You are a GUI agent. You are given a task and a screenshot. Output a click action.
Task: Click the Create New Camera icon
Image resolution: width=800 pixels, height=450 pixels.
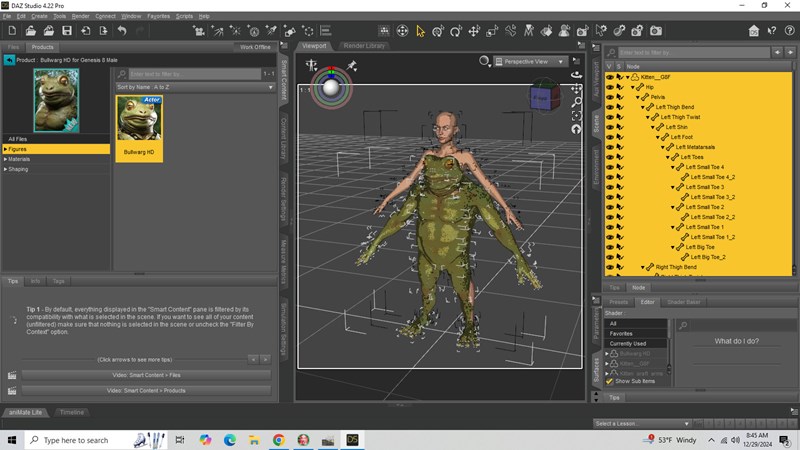pos(199,31)
